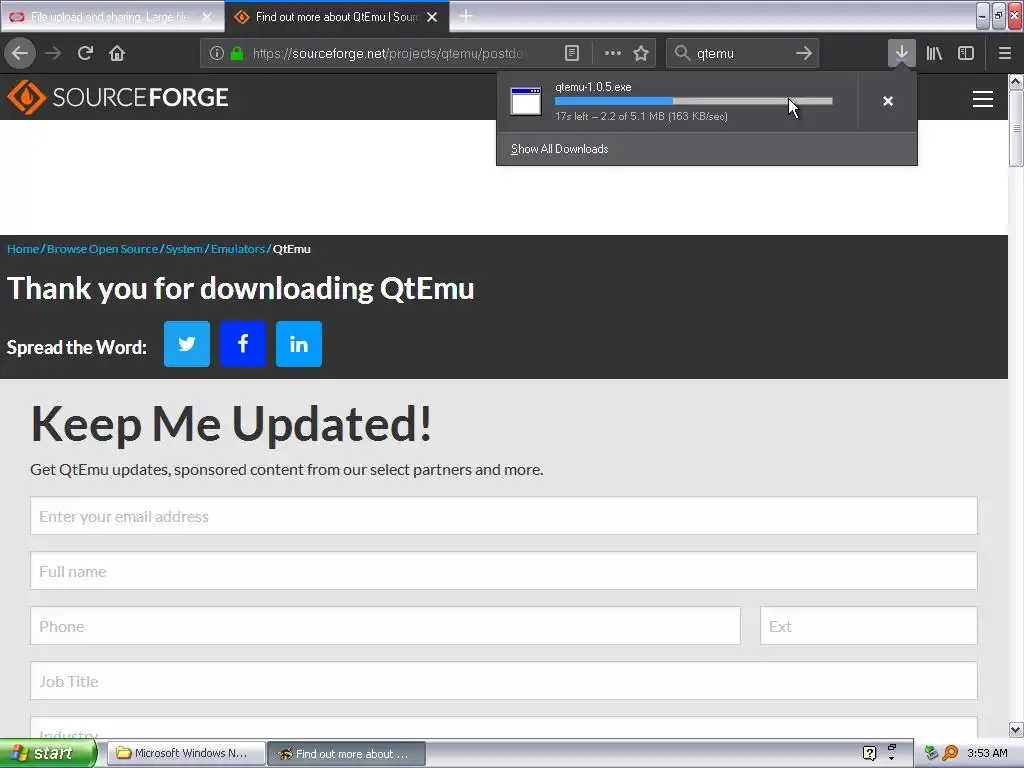This screenshot has width=1024, height=768.
Task: Click Show All Downloads
Action: tap(560, 149)
